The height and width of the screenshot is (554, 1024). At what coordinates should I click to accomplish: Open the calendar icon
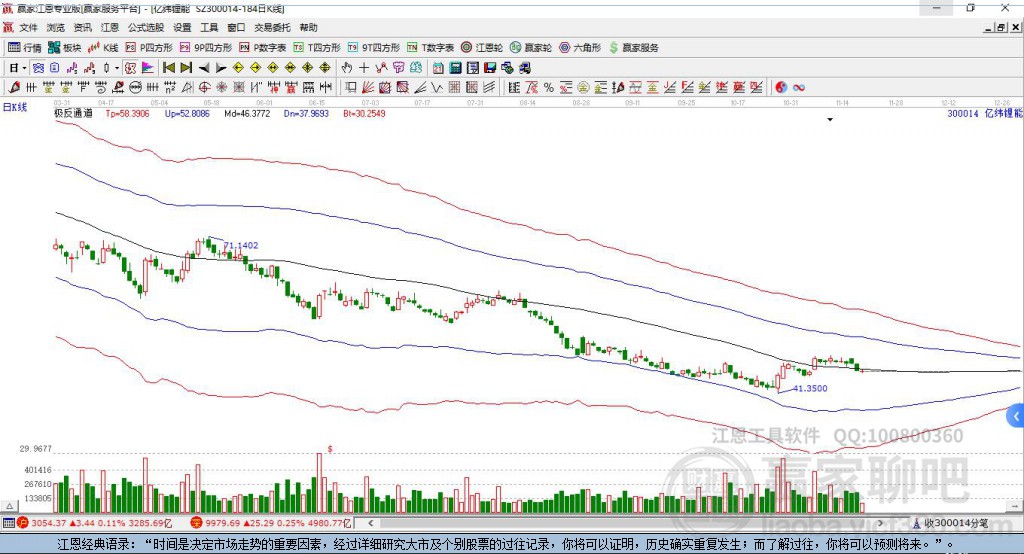point(438,68)
